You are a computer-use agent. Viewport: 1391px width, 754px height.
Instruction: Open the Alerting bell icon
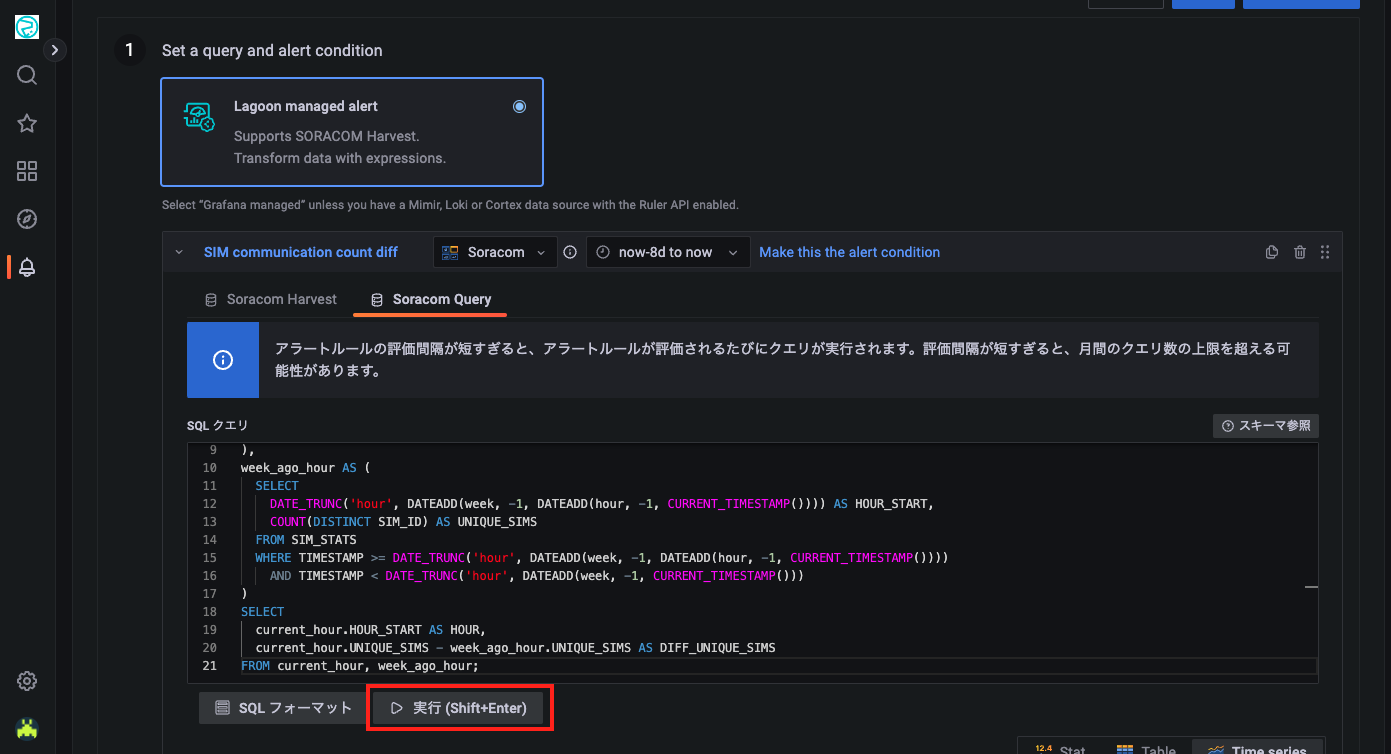27,267
